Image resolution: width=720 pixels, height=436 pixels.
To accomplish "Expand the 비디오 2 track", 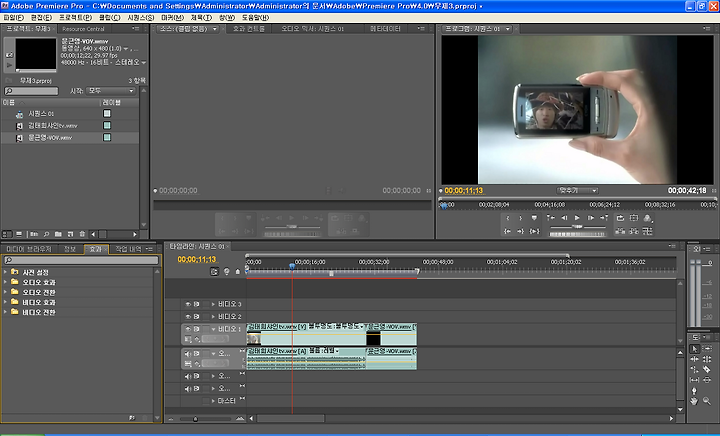I will (x=213, y=316).
